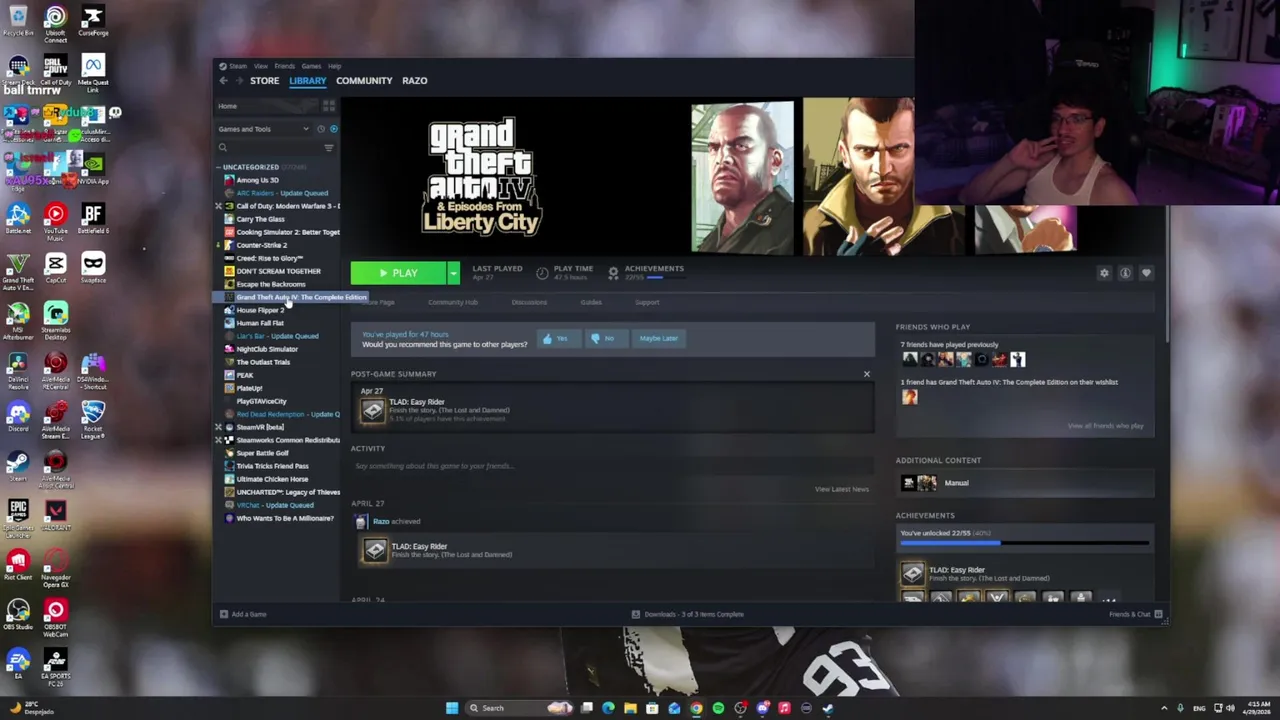This screenshot has height=720, width=1280.
Task: Click the library search field
Action: click(x=270, y=148)
